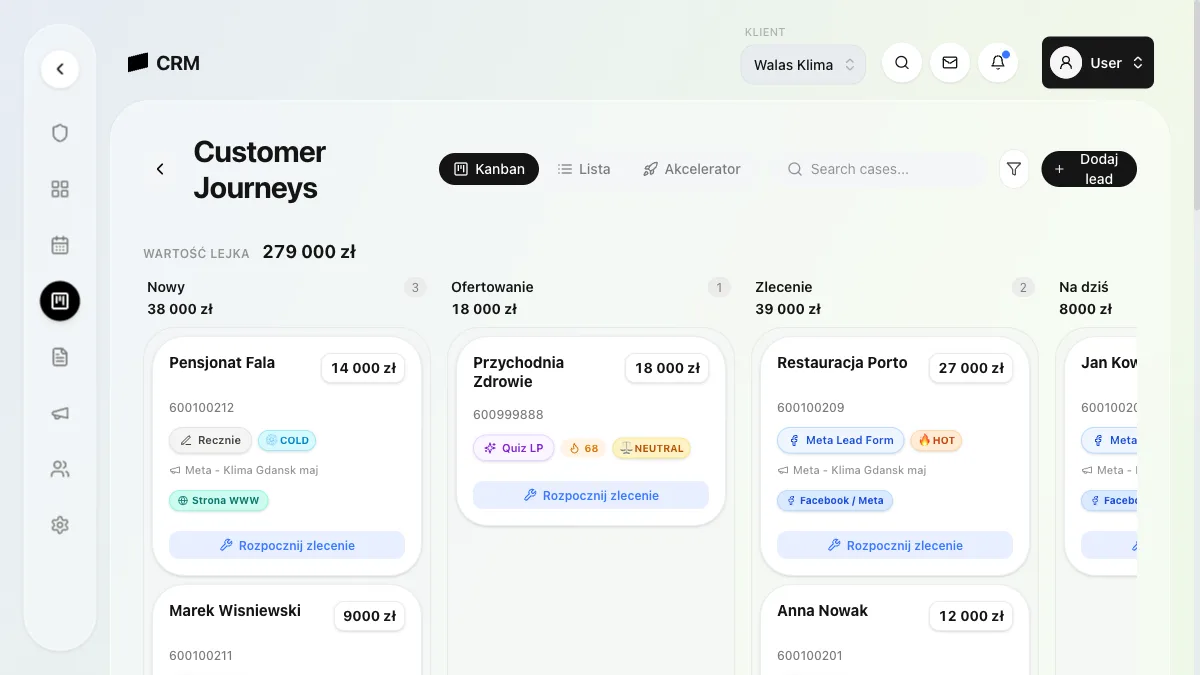Image resolution: width=1200 pixels, height=675 pixels.
Task: Click the Meta Lead Form tag on Restauracja Porto
Action: (841, 440)
